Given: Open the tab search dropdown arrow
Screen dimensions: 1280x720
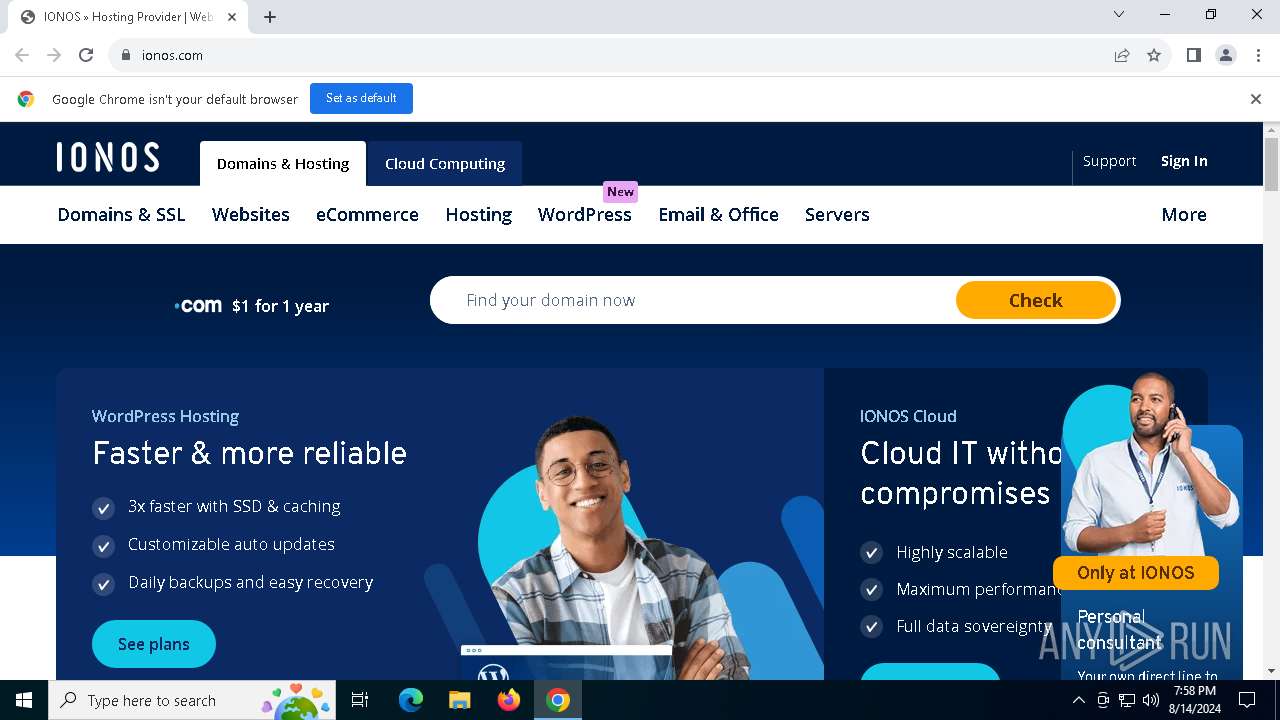Looking at the screenshot, I should coord(1119,14).
